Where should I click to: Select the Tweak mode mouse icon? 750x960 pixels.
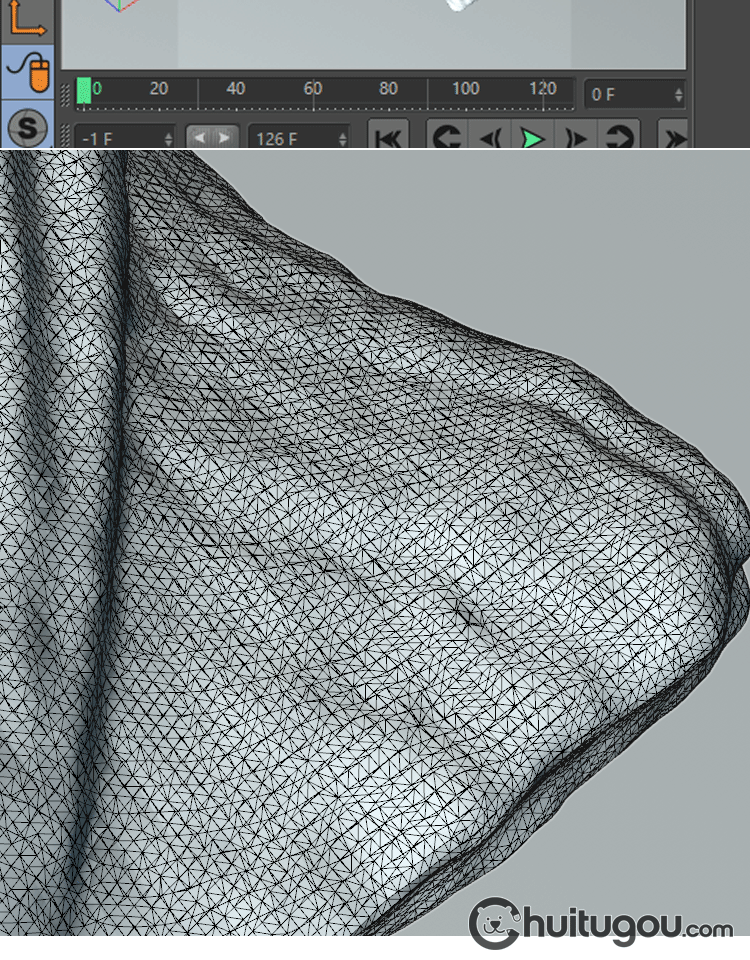28,73
